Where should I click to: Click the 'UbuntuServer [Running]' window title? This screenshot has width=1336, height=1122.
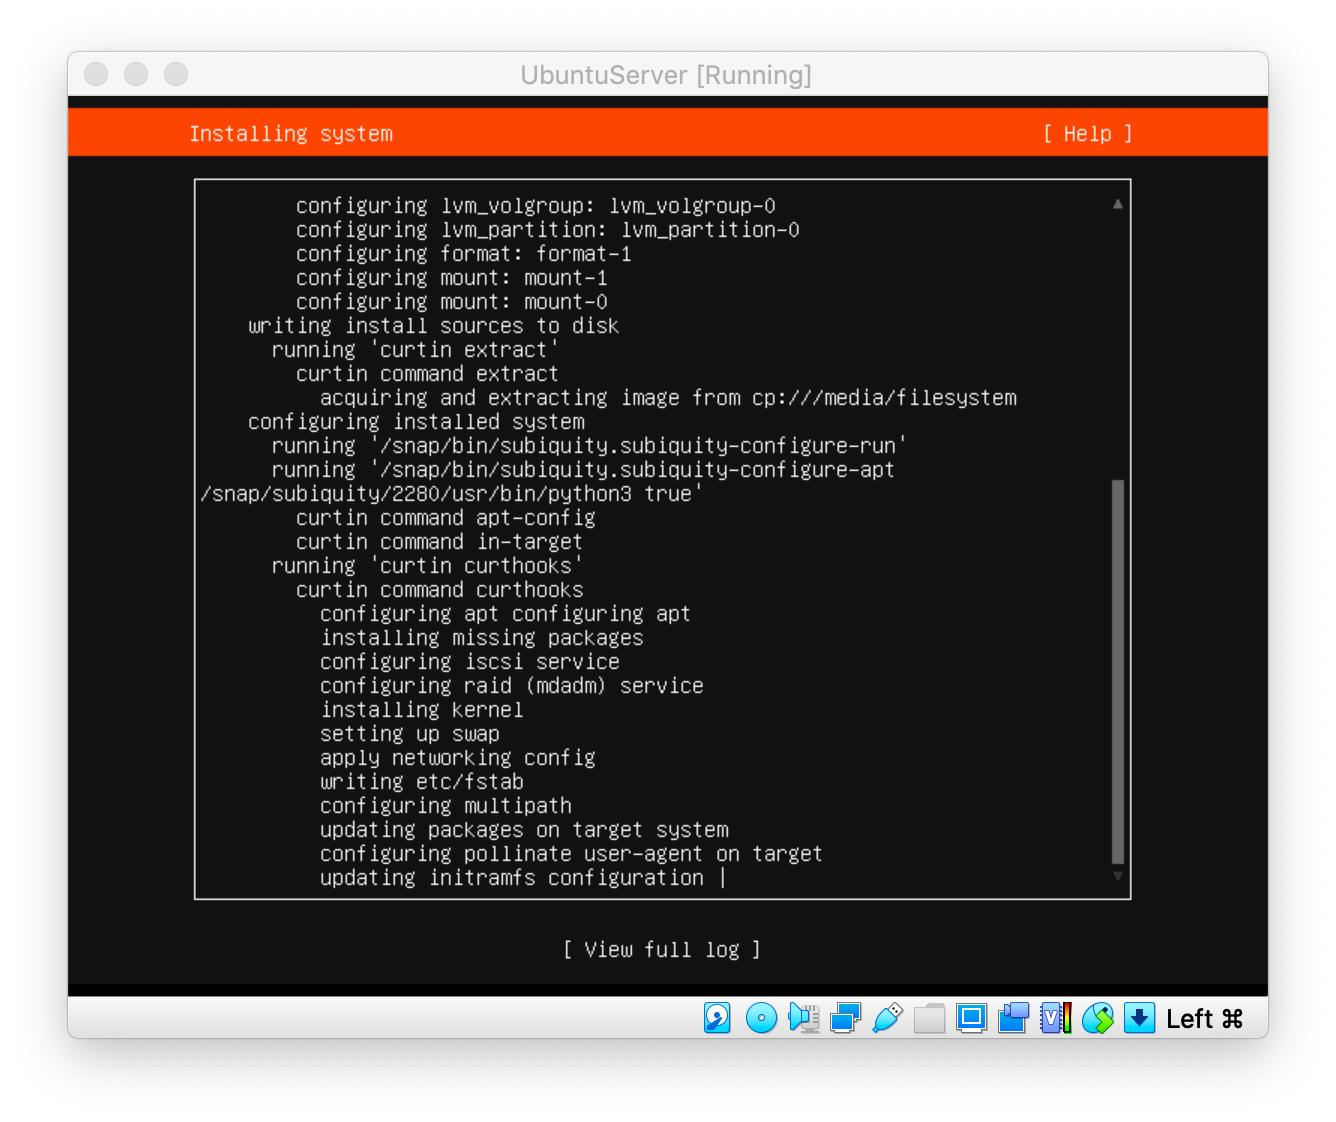click(x=666, y=75)
